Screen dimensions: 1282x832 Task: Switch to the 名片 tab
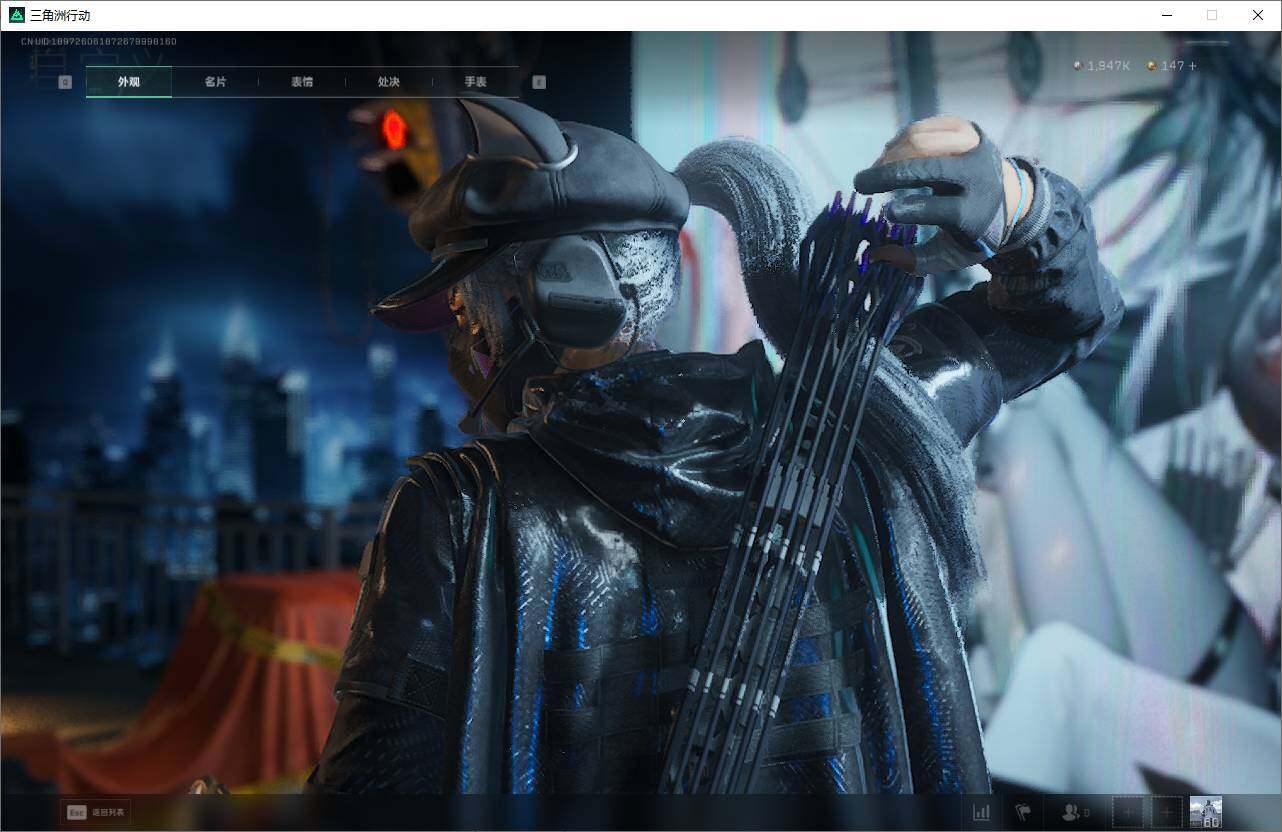[215, 82]
